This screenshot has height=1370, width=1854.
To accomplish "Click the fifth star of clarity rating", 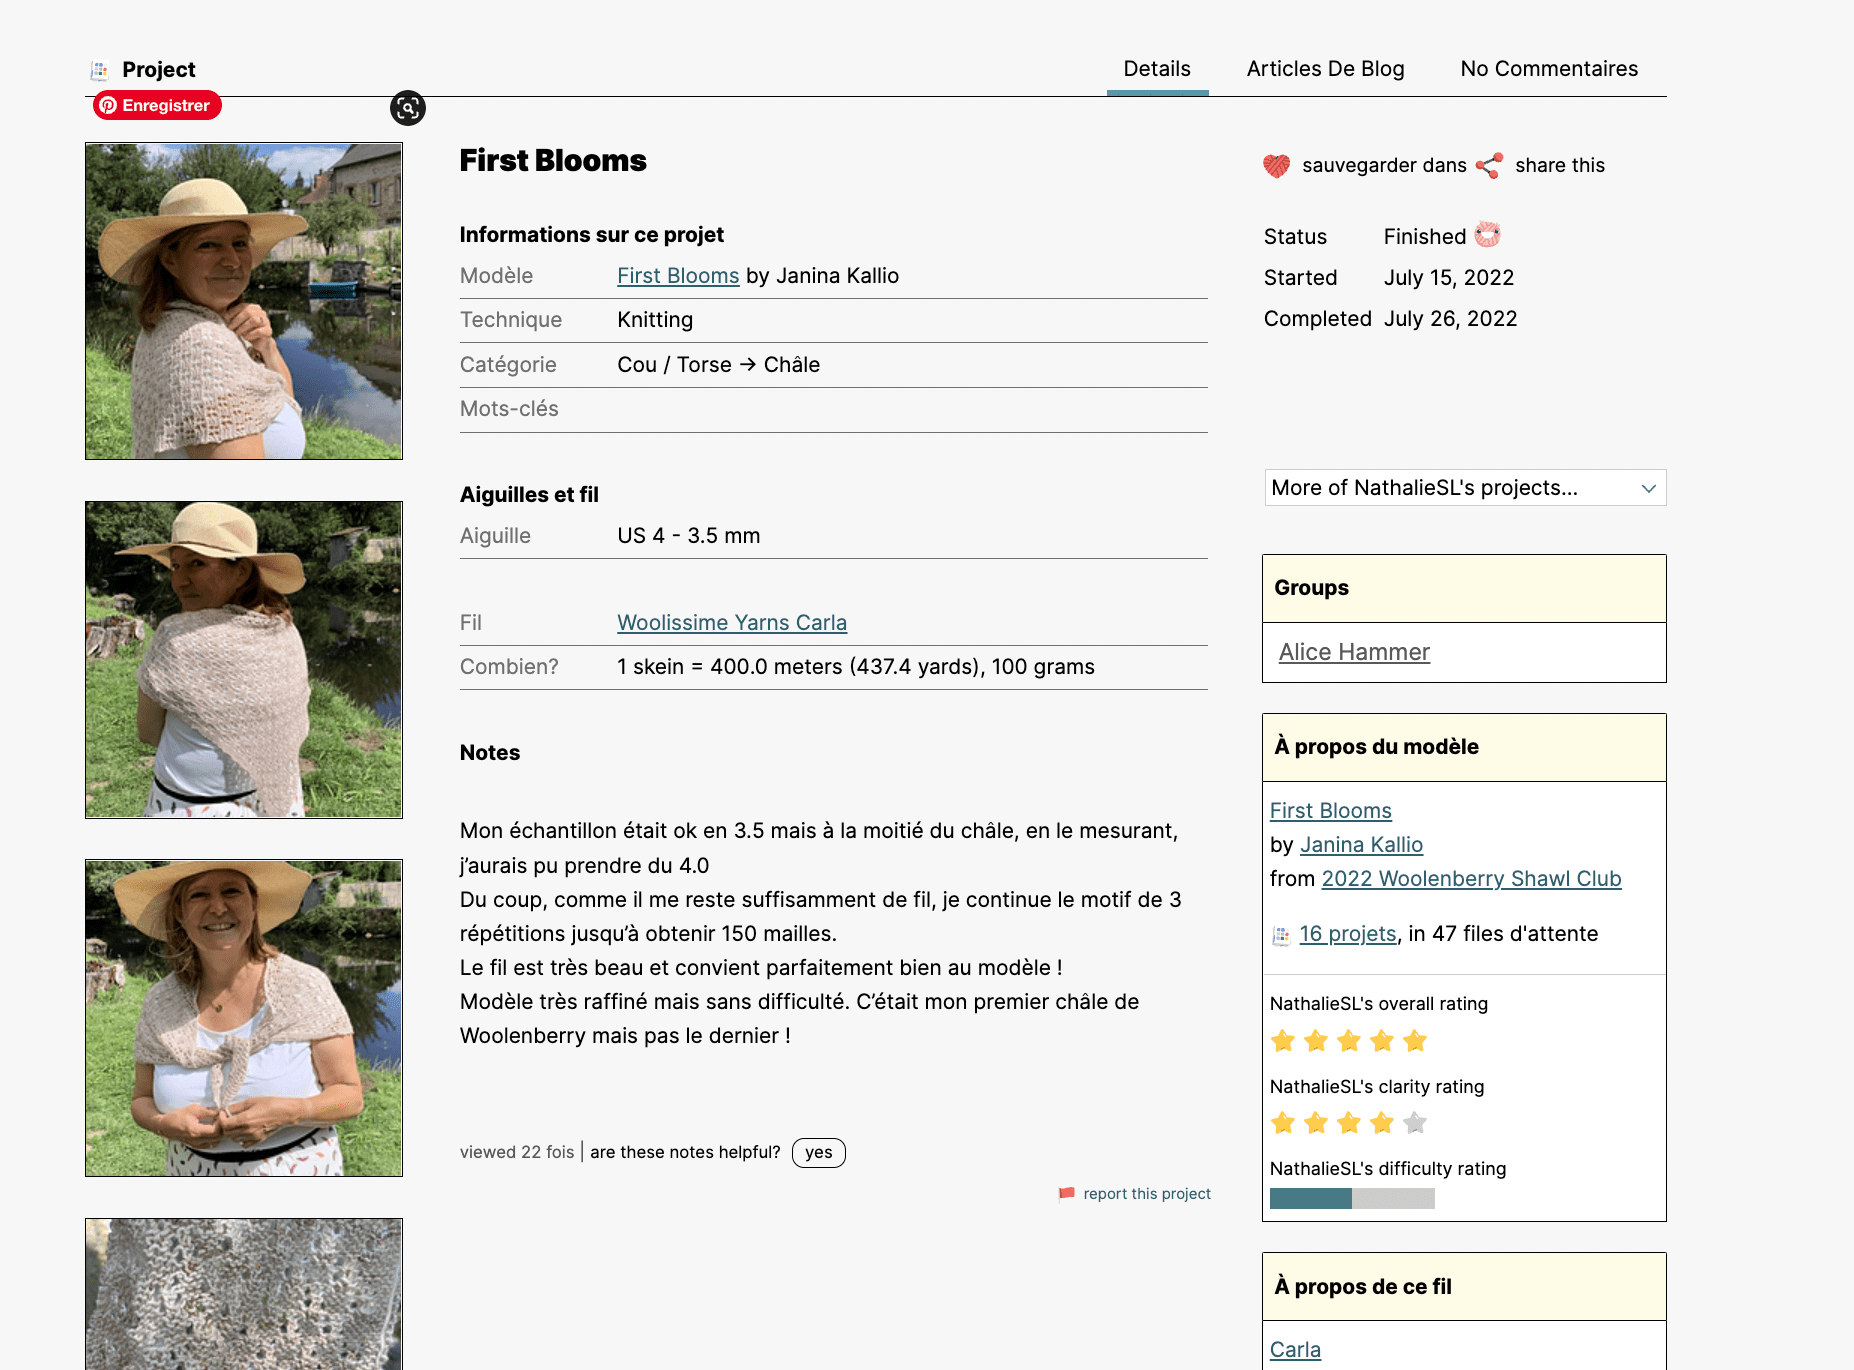I will point(1414,1123).
